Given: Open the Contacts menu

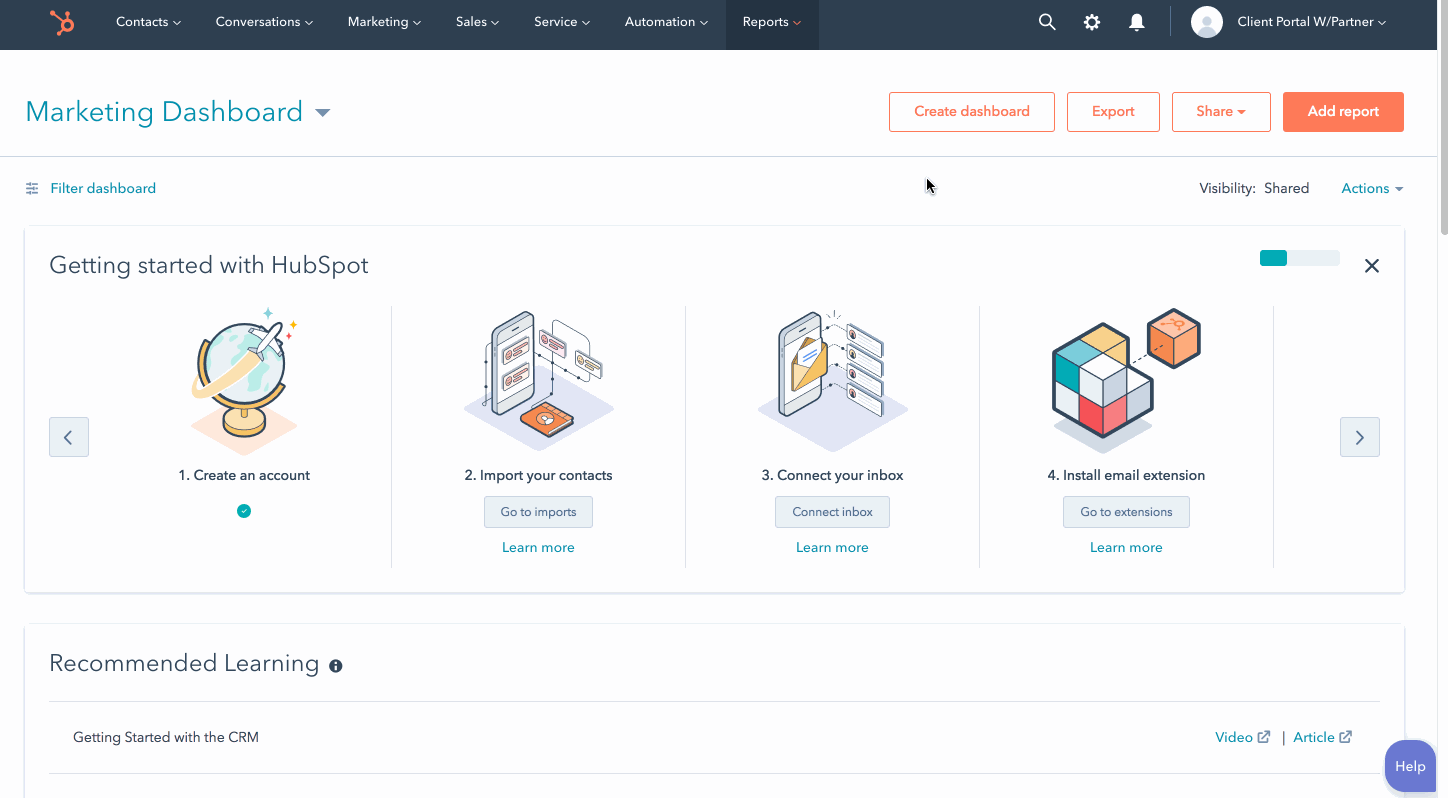Looking at the screenshot, I should 148,22.
